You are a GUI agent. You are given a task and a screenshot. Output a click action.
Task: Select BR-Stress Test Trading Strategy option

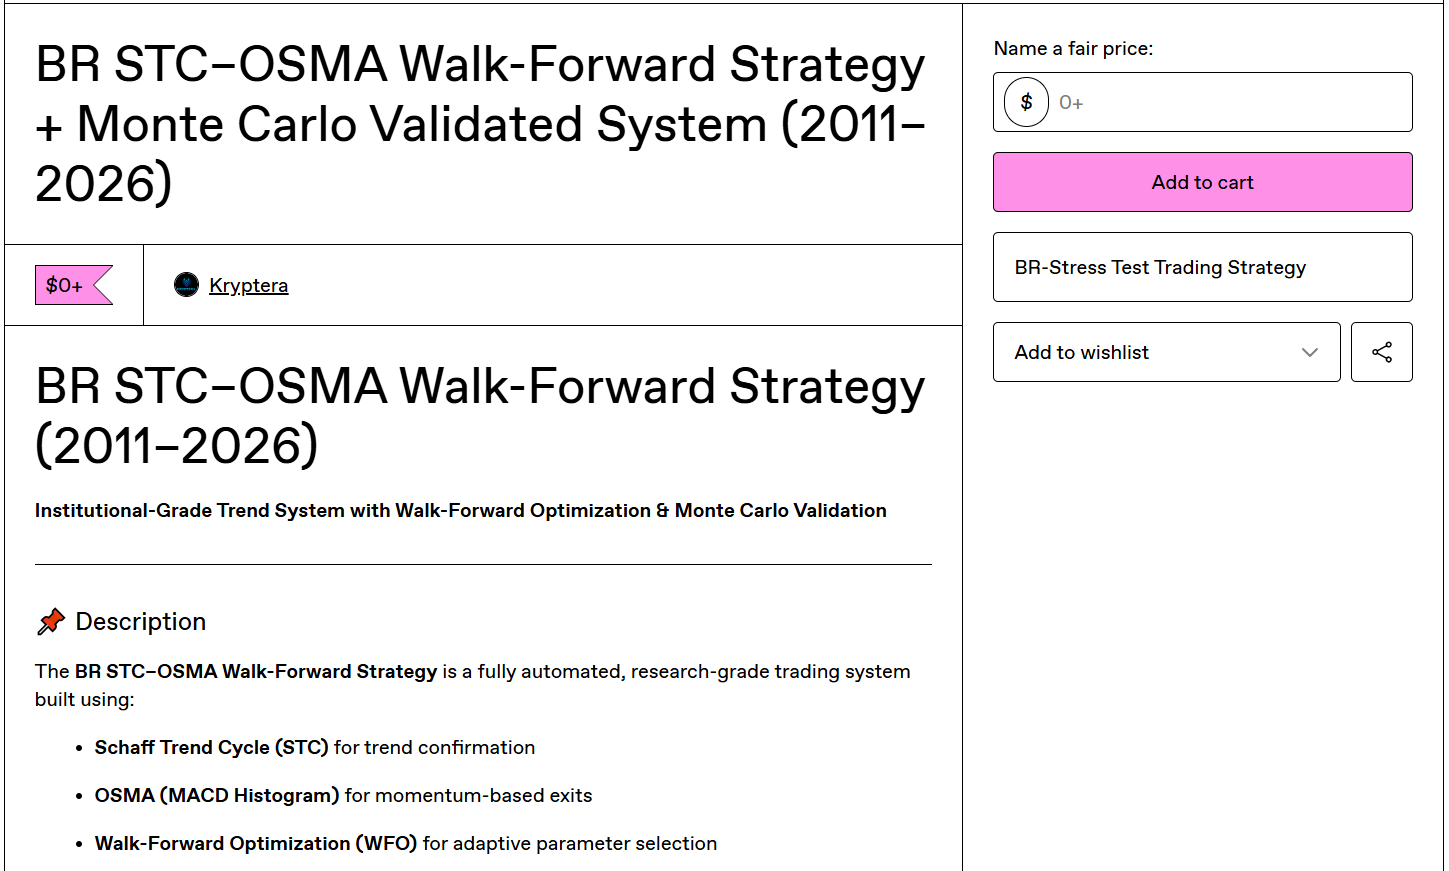pos(1202,267)
